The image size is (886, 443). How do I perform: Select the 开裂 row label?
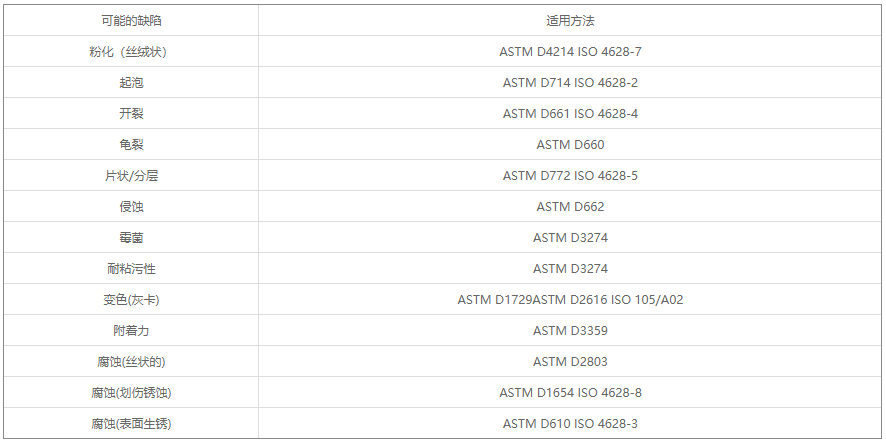[130, 113]
